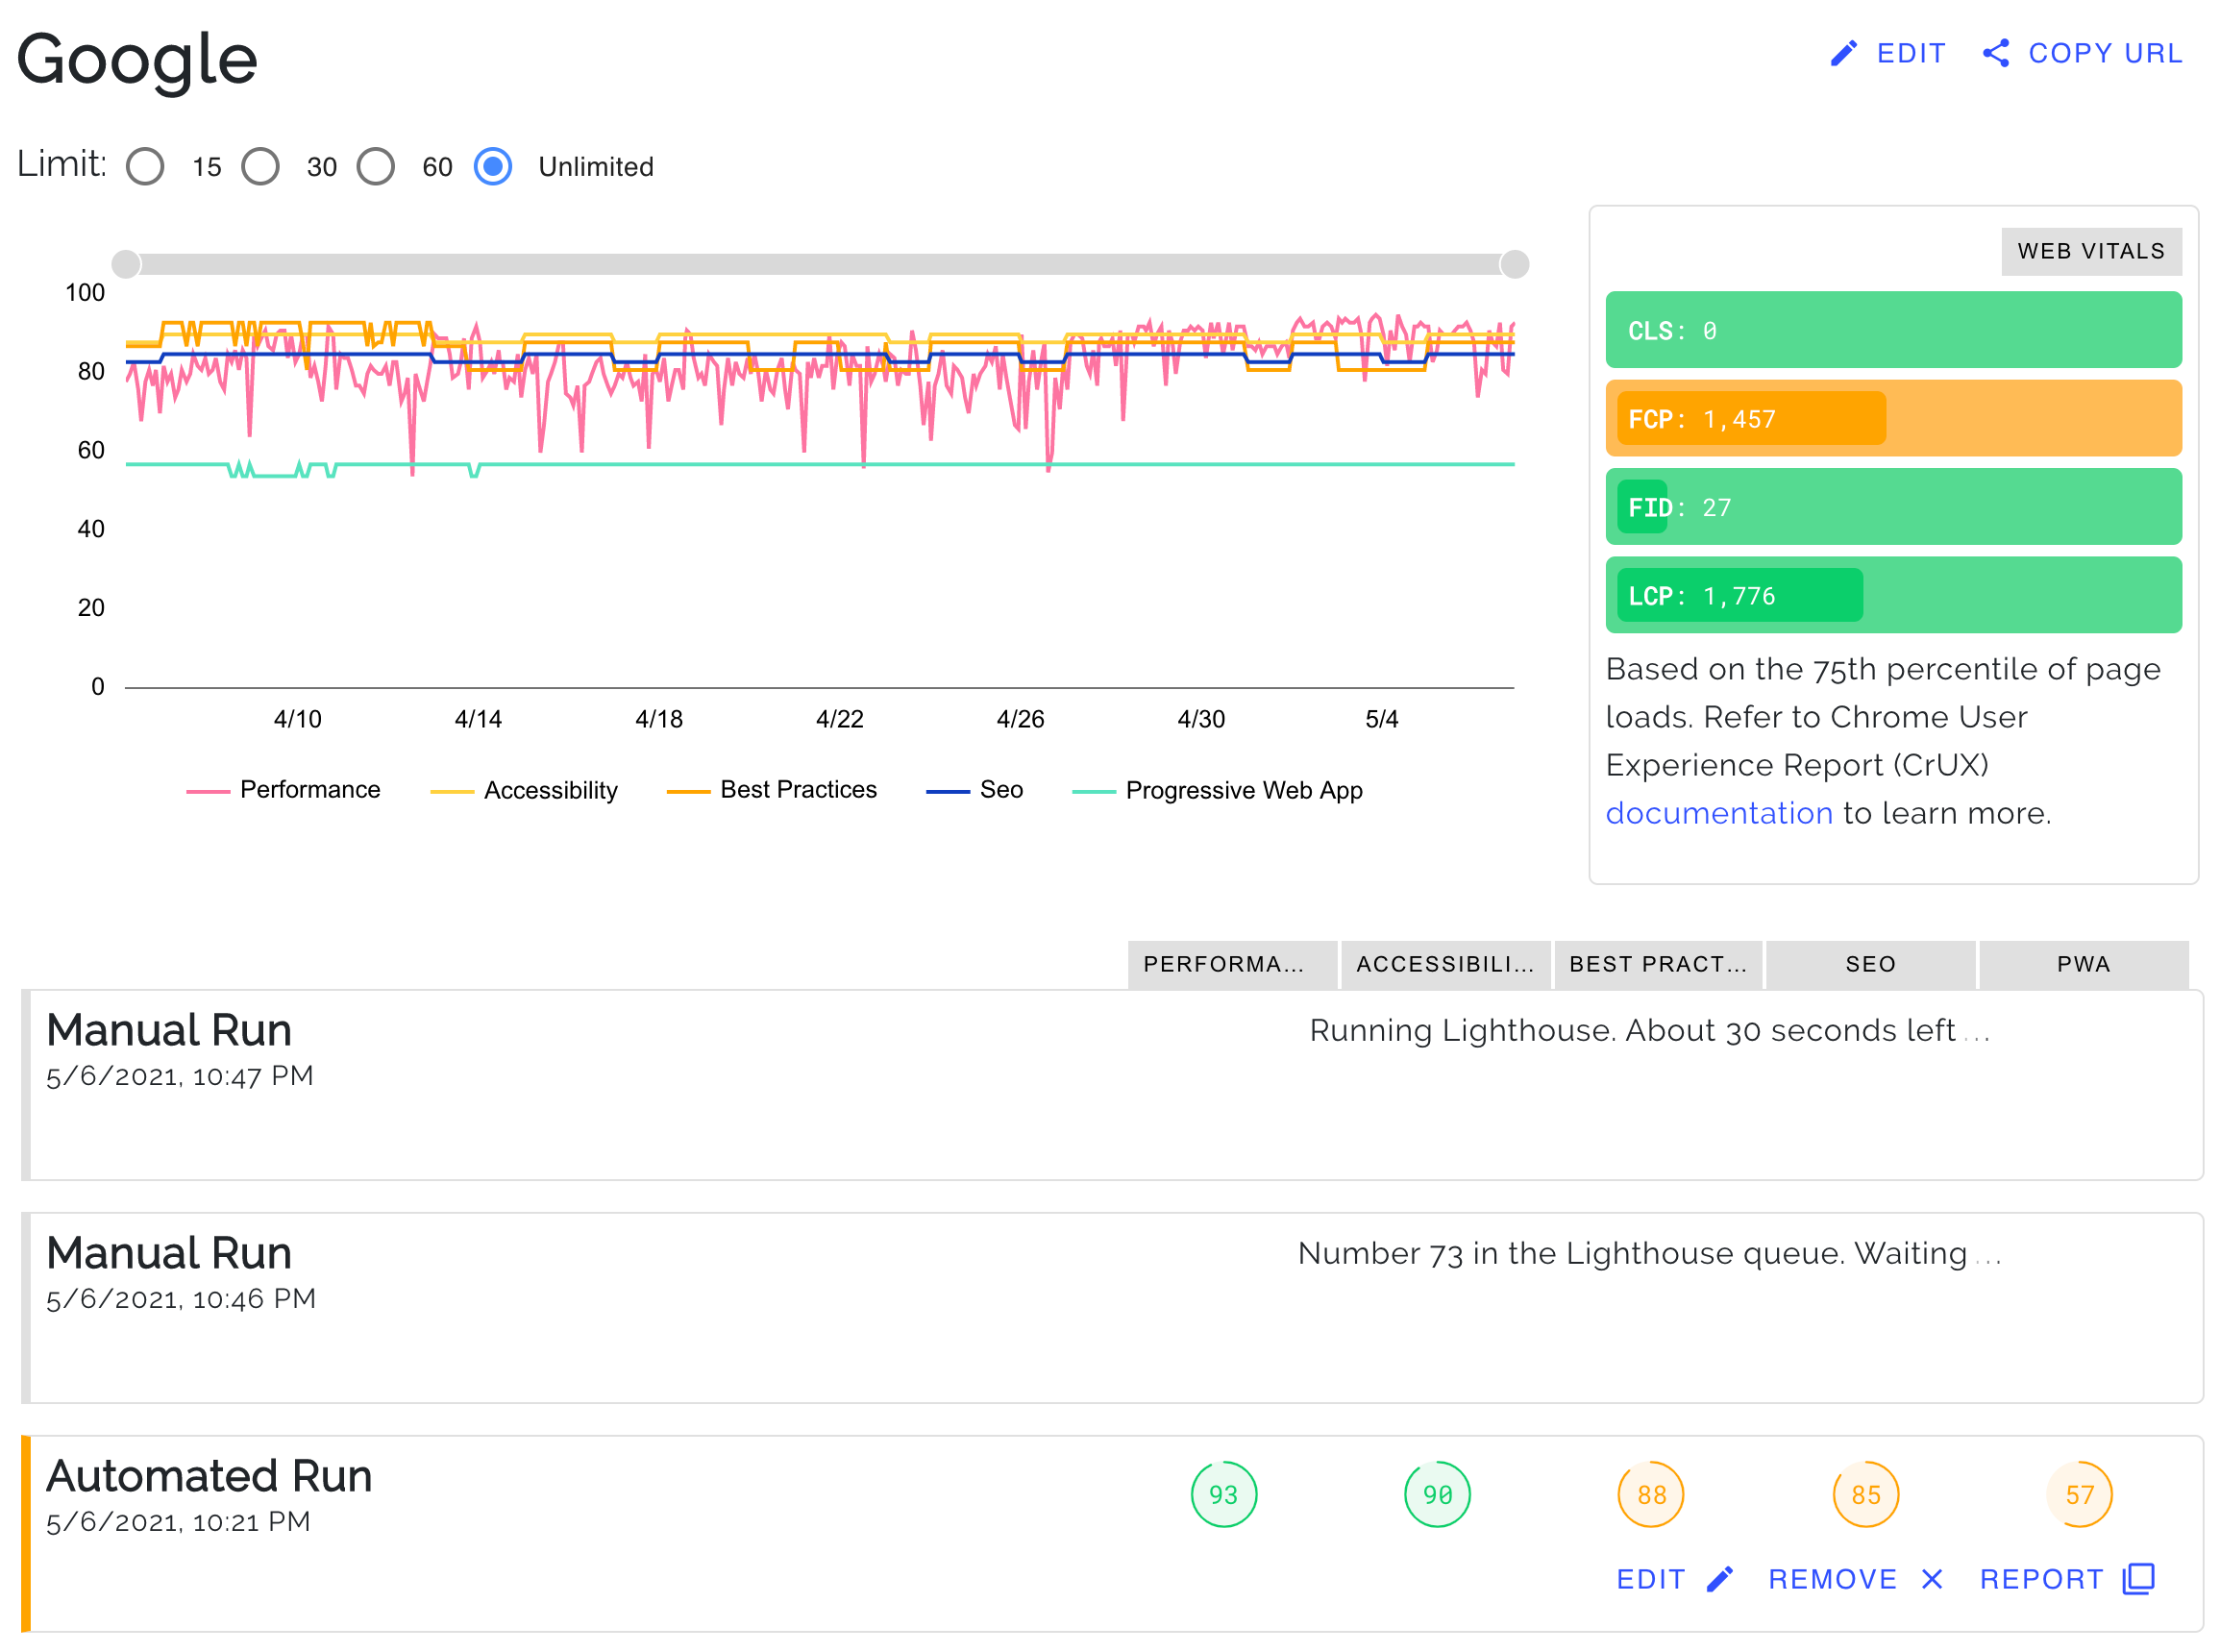Click the 4/10 date label on chart axis
Screen dimensions: 2220x1652
pos(298,719)
